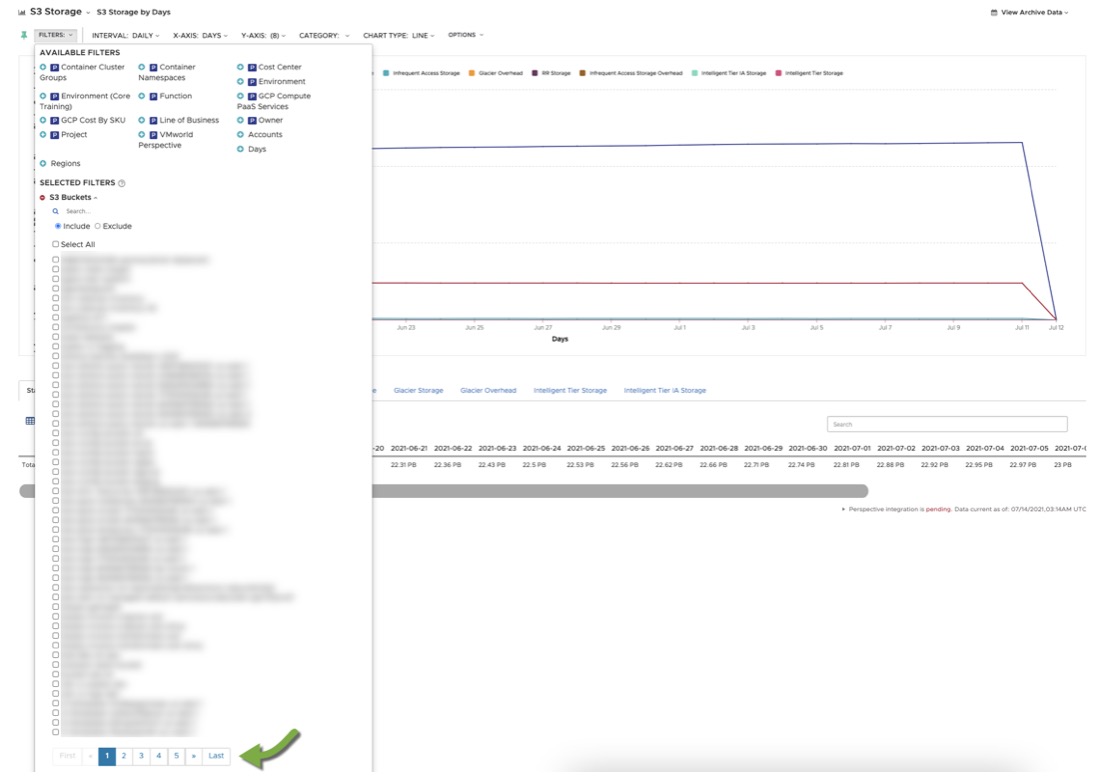Click the bar chart icon before S3 Storage title
The height and width of the screenshot is (776, 1100).
pos(21,12)
